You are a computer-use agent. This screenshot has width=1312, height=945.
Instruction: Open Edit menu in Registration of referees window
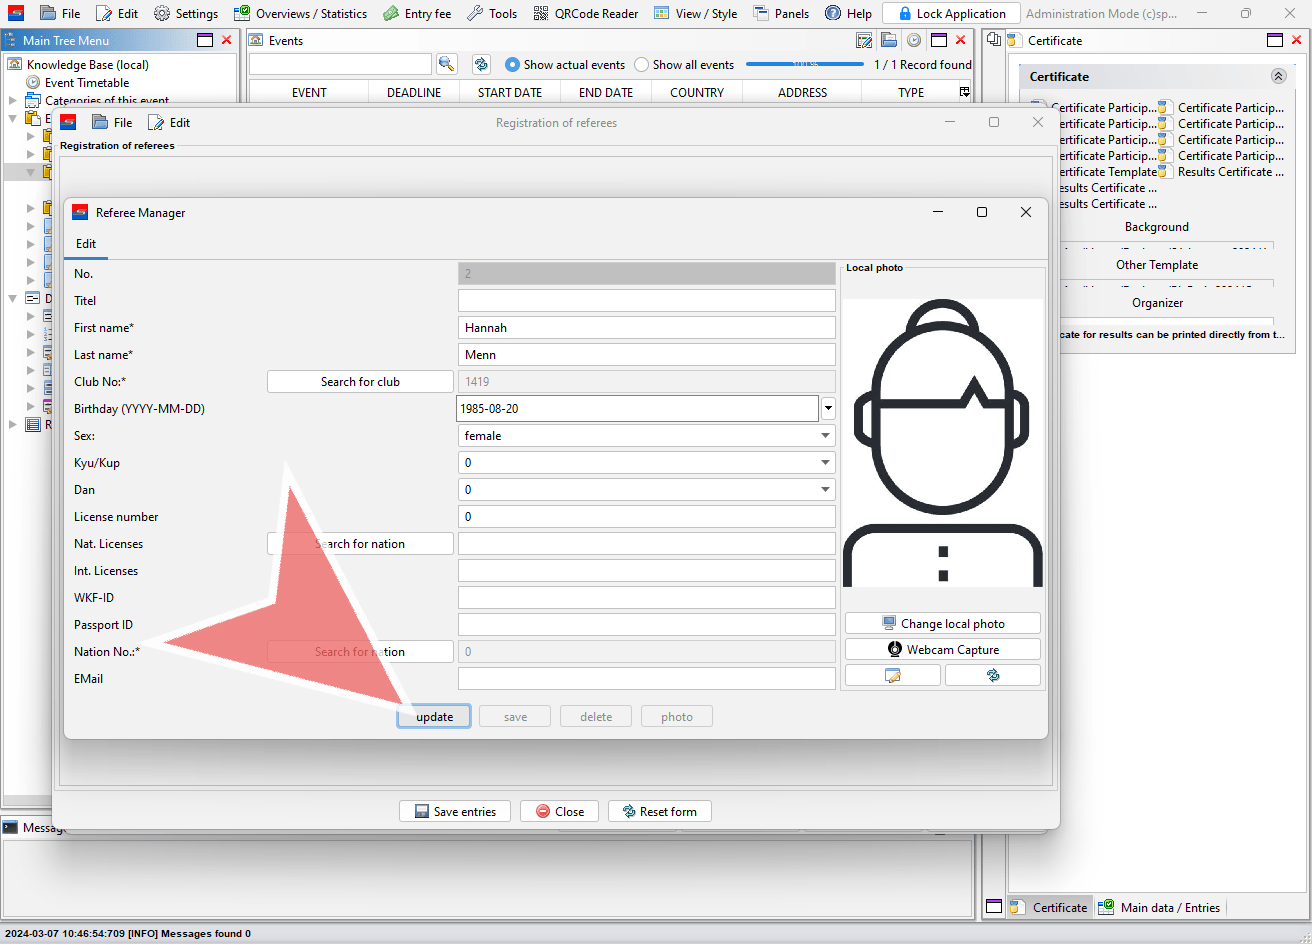[169, 122]
